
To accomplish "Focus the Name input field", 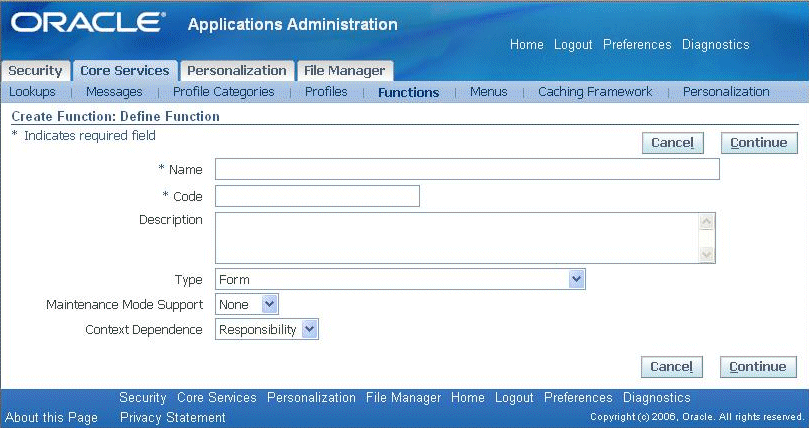I will [467, 169].
